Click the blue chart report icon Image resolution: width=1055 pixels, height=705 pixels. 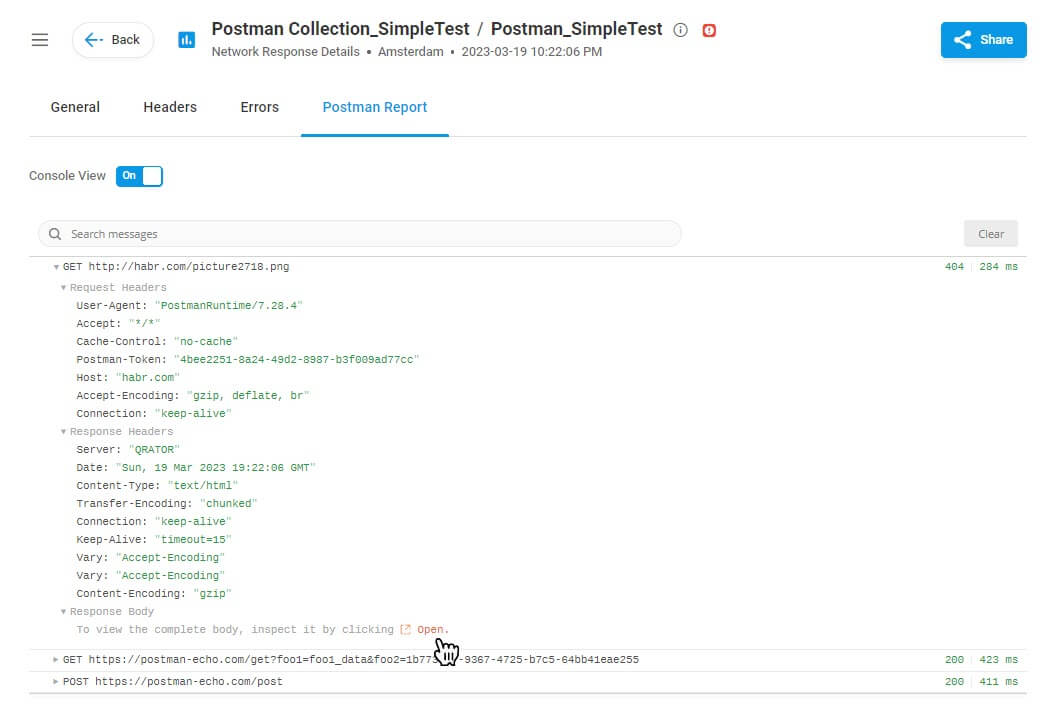186,40
